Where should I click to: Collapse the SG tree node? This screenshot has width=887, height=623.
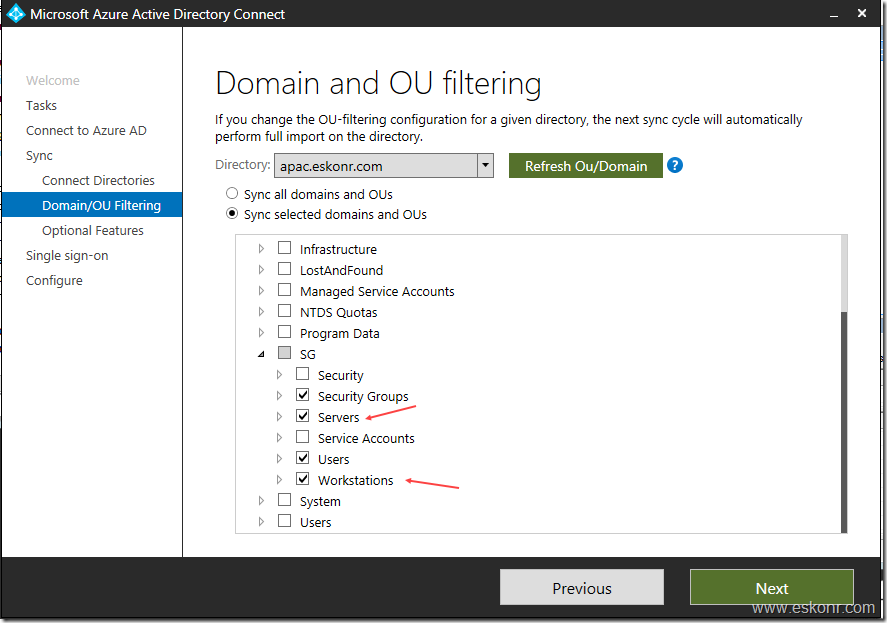click(x=260, y=352)
